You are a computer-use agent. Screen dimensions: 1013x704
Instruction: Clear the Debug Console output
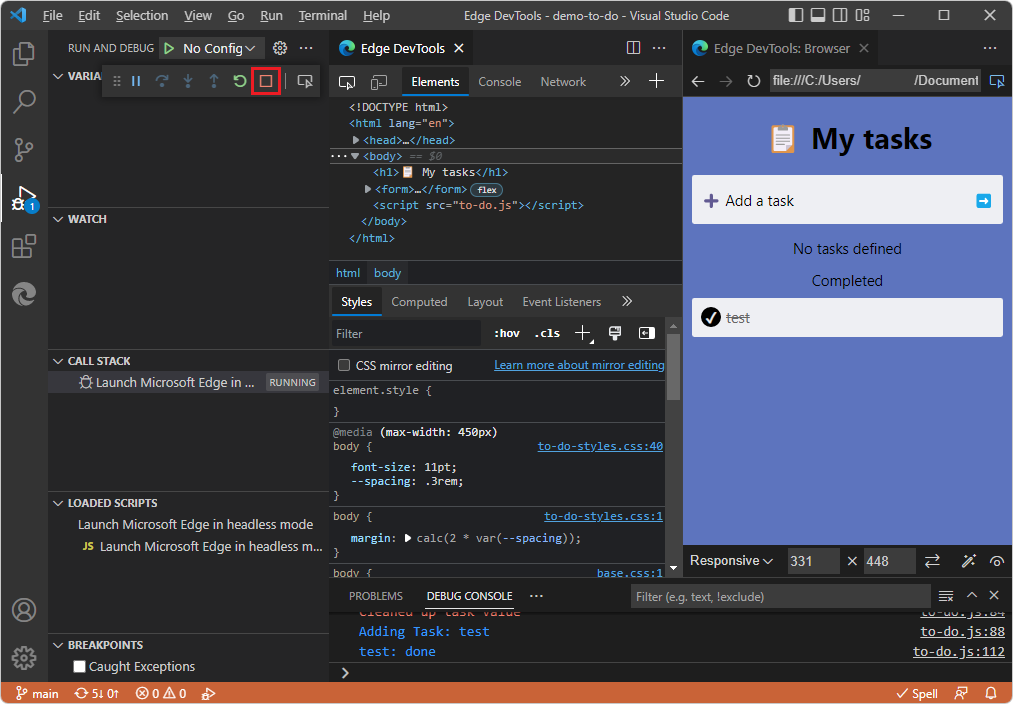tap(944, 595)
